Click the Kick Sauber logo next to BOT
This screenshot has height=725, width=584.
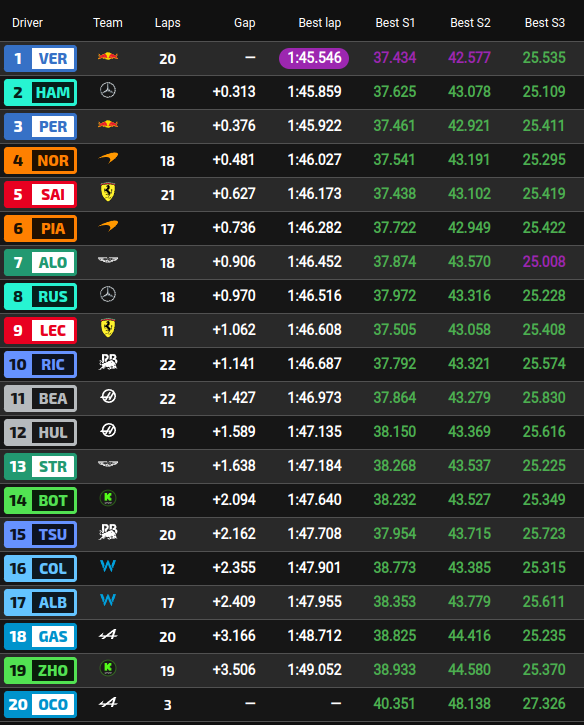108,498
